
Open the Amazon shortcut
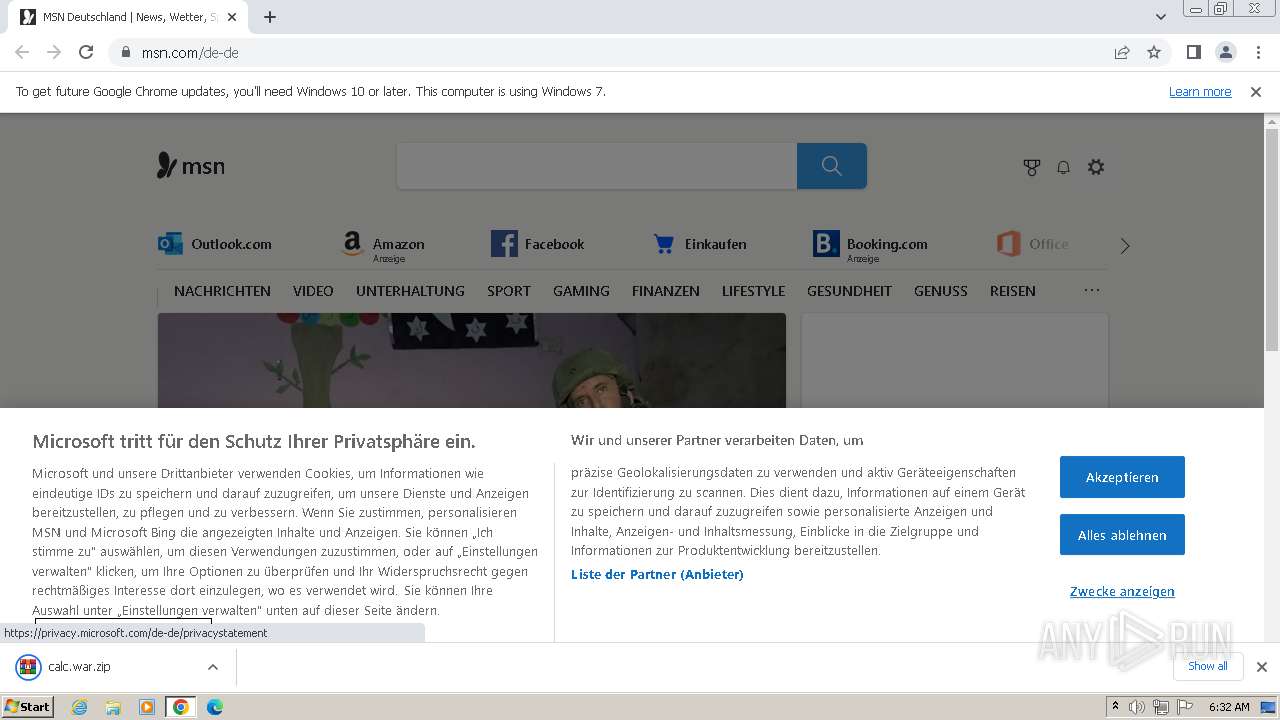point(383,246)
